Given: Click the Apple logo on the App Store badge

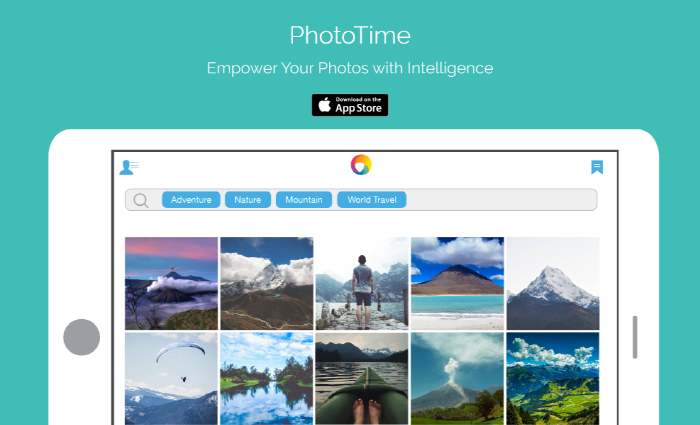Looking at the screenshot, I should coord(325,105).
